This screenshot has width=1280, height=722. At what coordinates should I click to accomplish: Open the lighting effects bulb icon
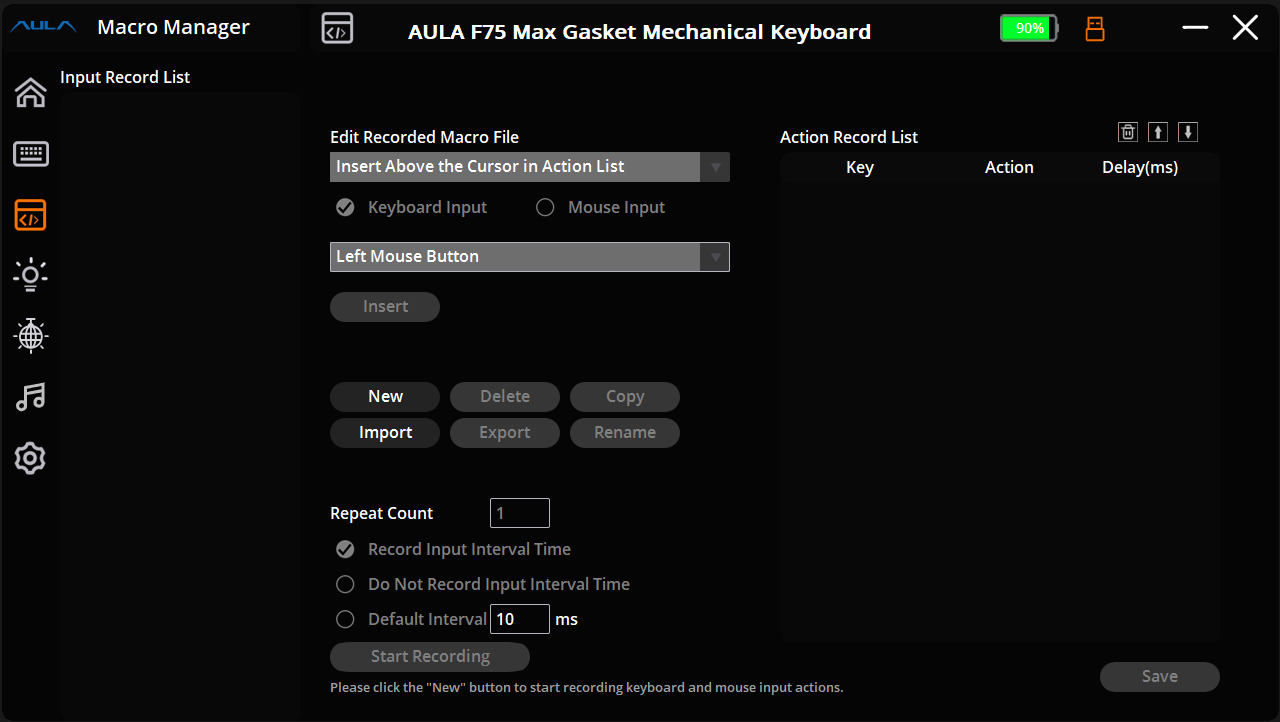tap(30, 275)
